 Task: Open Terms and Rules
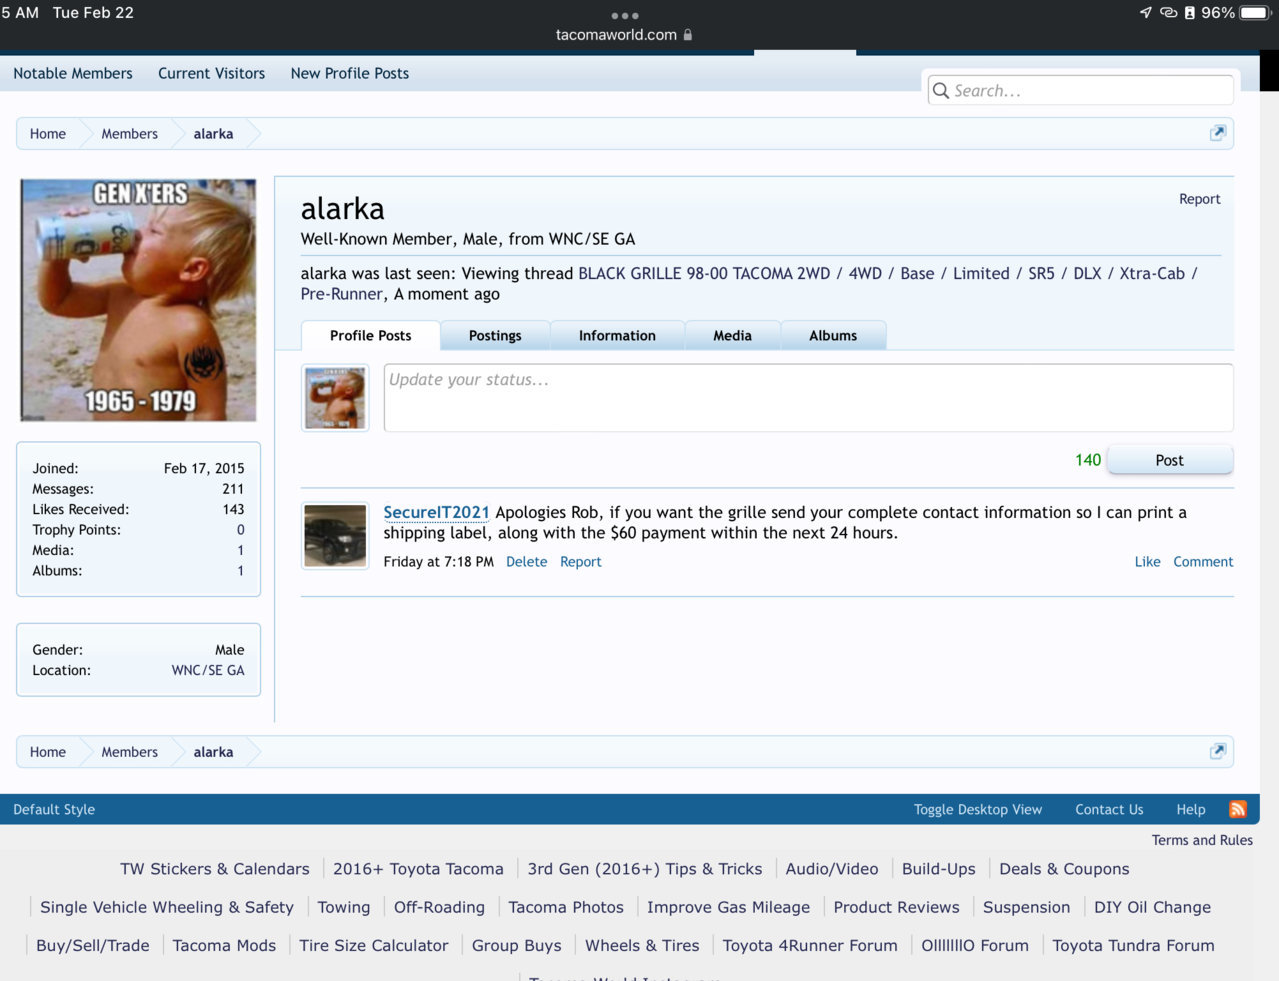click(x=1202, y=840)
